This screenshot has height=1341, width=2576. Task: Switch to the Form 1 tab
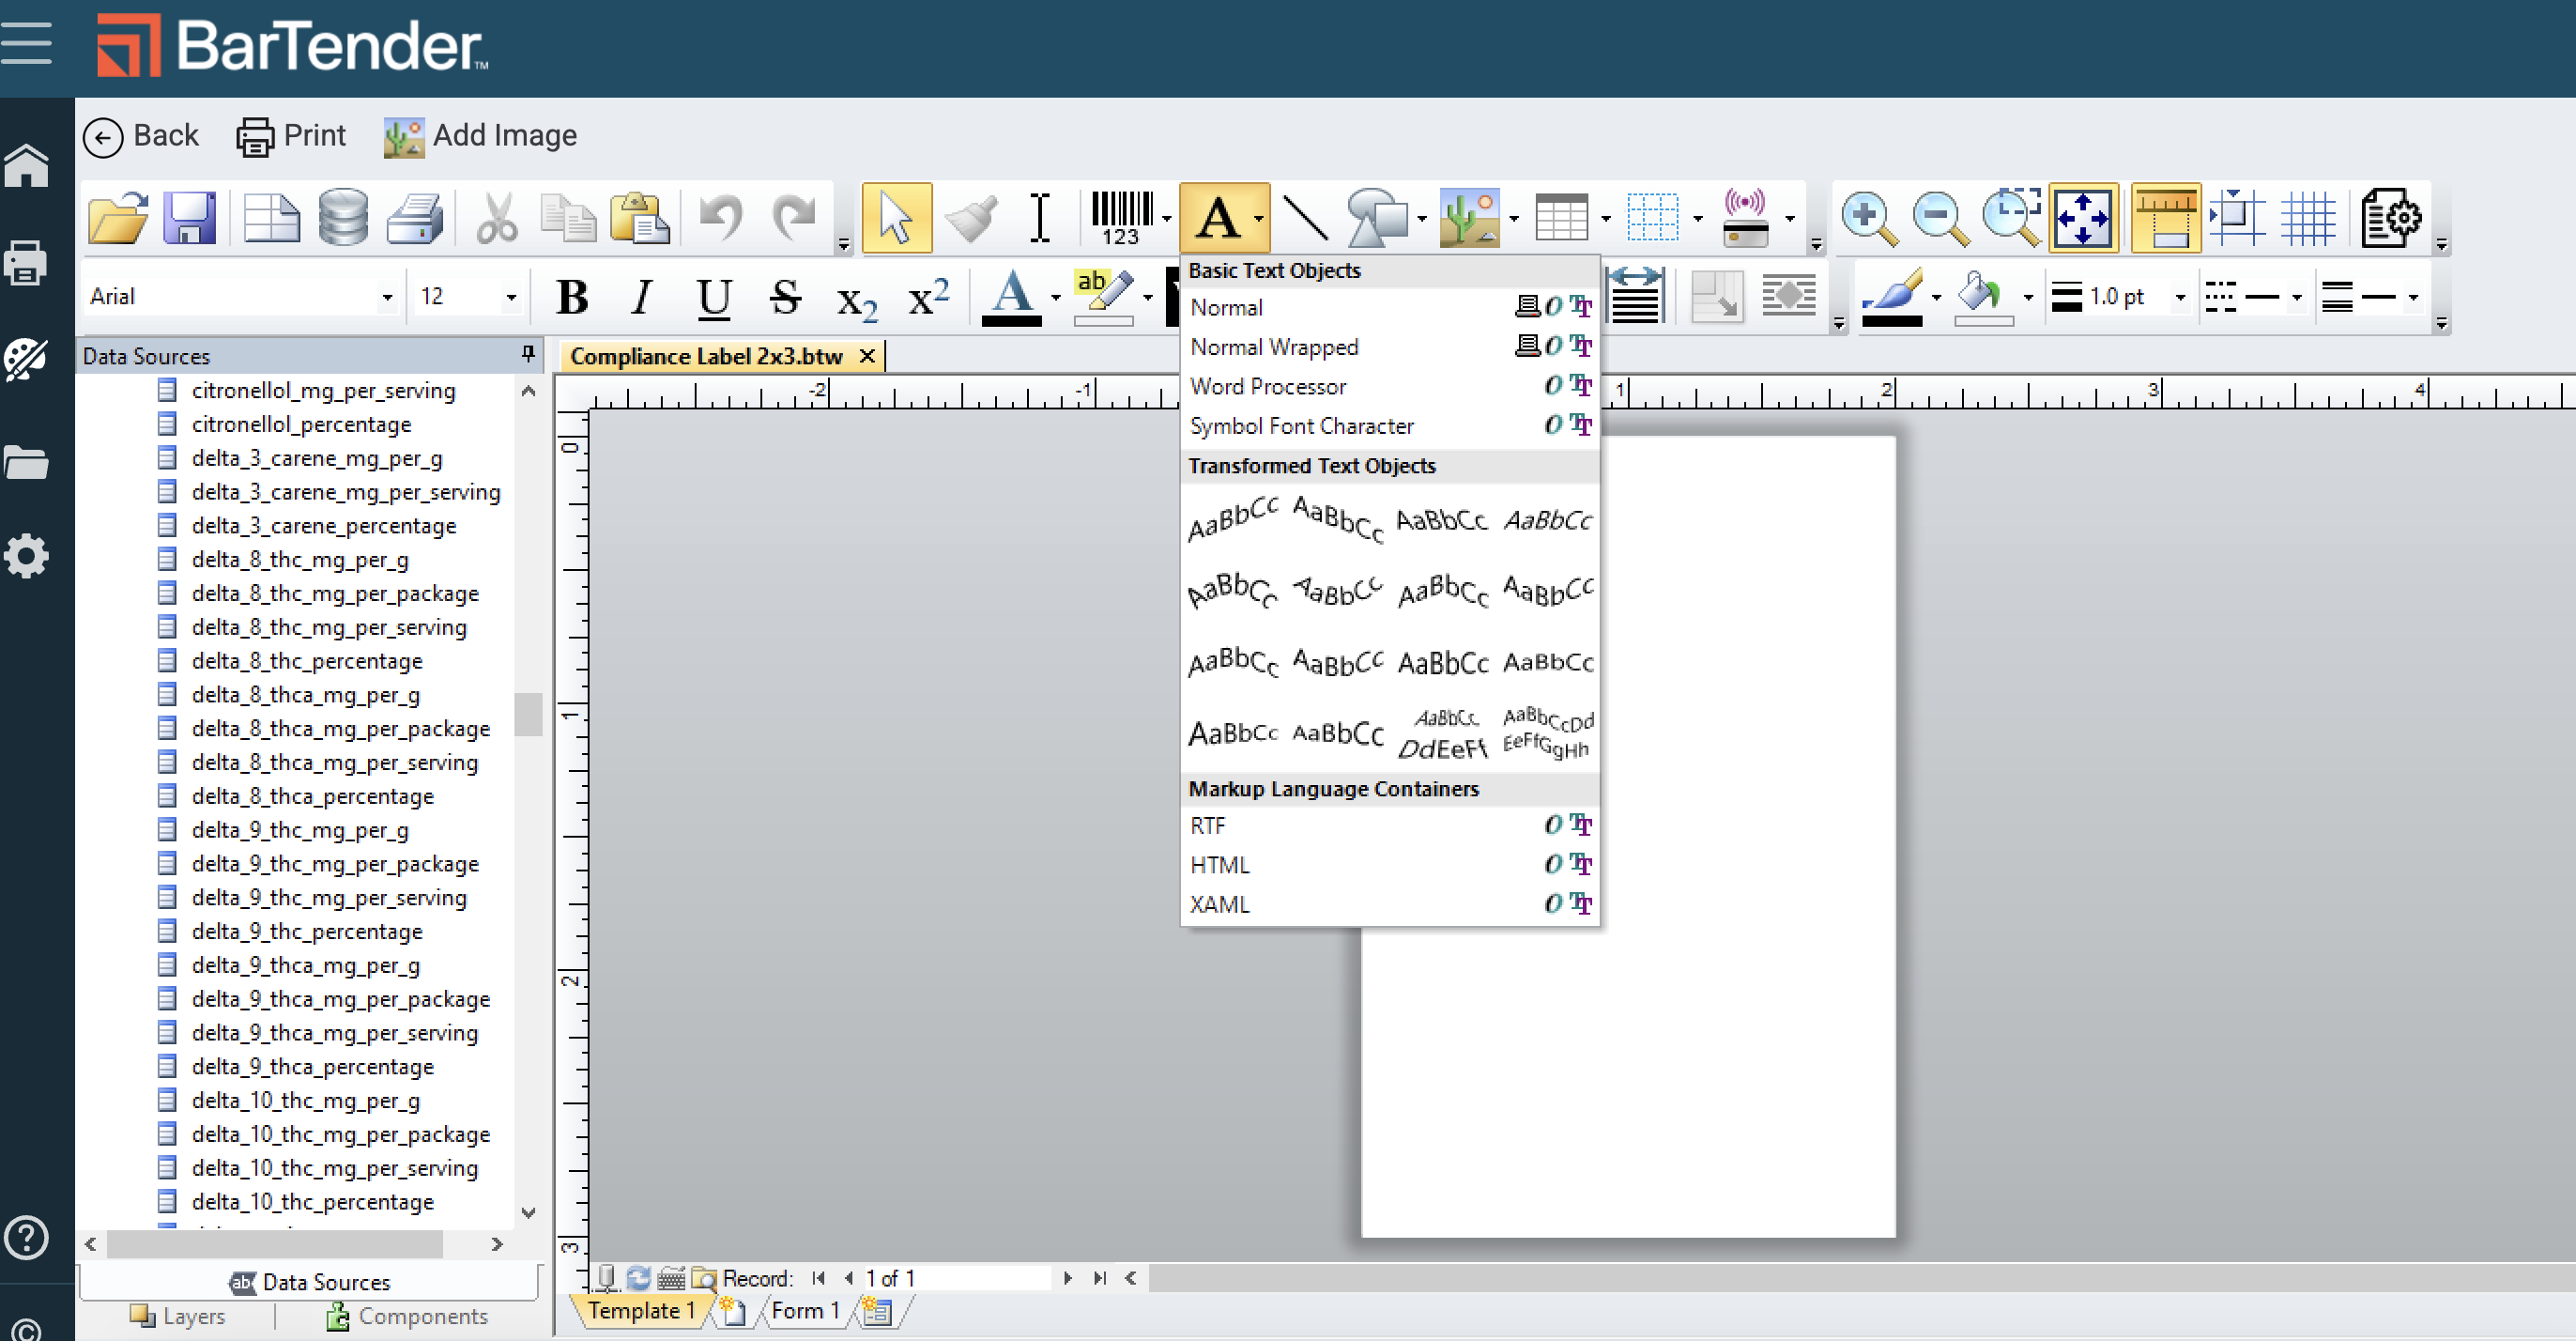(x=804, y=1310)
